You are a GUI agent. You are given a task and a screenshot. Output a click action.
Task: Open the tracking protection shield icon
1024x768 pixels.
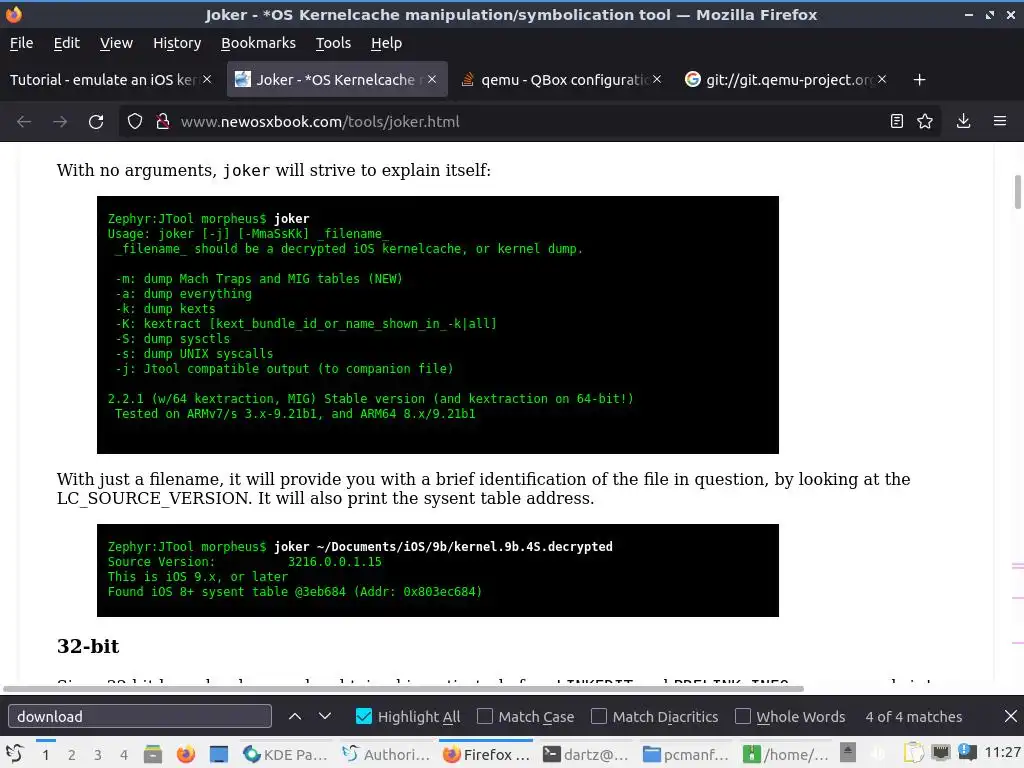tap(135, 121)
